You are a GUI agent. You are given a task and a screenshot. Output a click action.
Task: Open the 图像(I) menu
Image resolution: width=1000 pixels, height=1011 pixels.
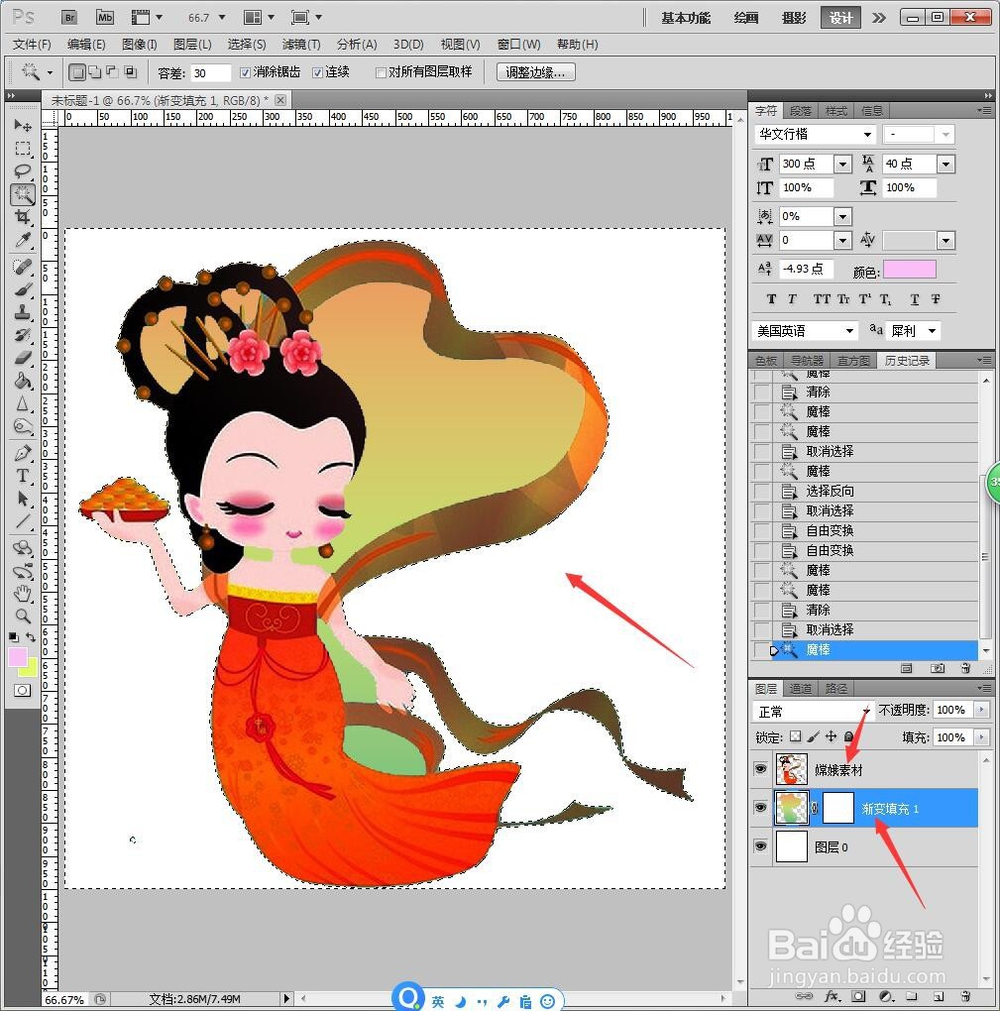pyautogui.click(x=139, y=44)
